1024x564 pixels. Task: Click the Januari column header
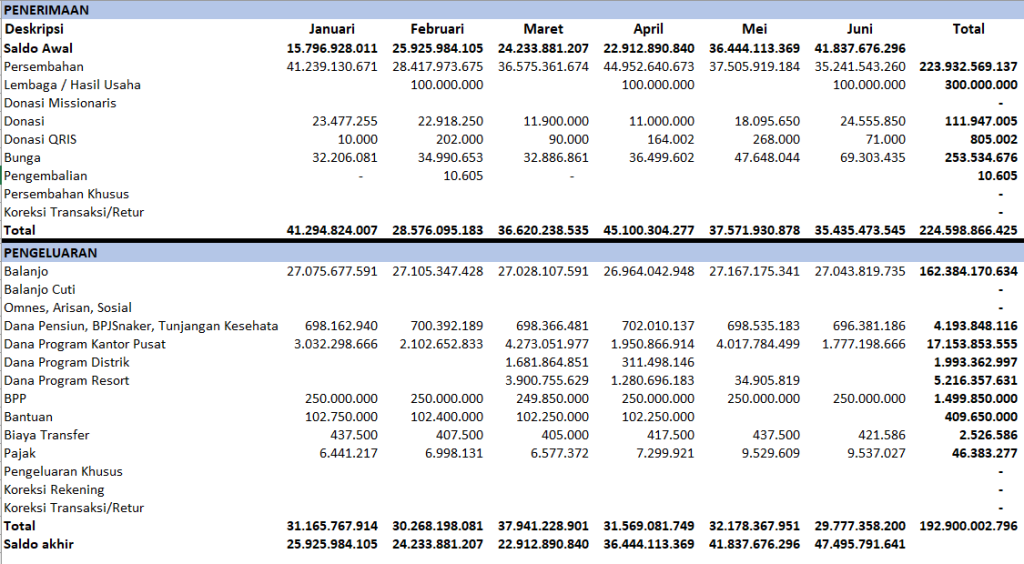click(x=332, y=29)
